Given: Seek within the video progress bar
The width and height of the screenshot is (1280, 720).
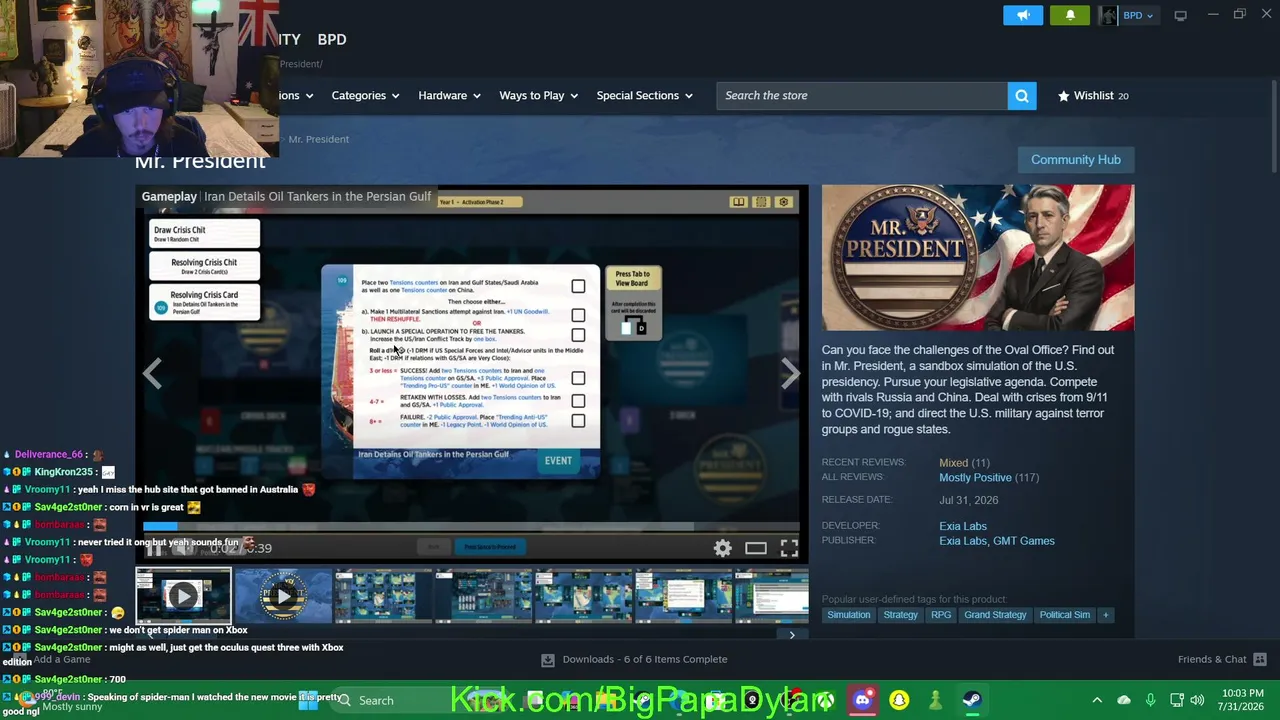Looking at the screenshot, I should 471,526.
